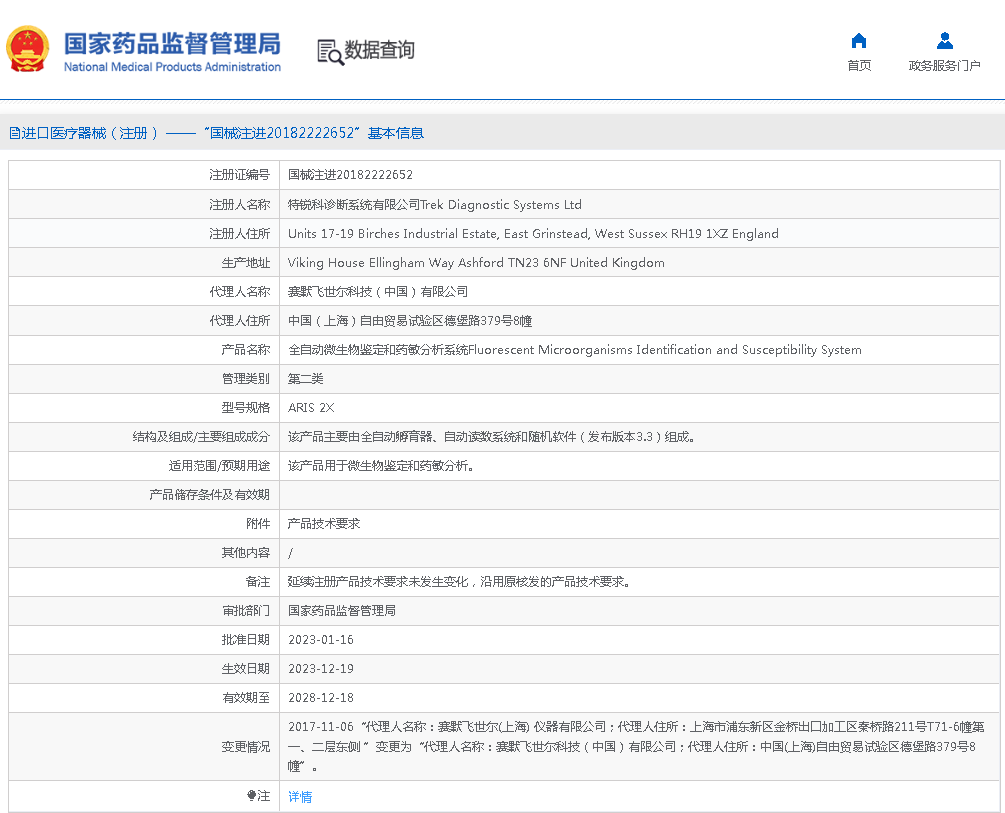This screenshot has width=1005, height=813.
Task: Select approving department 国家药品监督管理局 value
Action: coord(342,610)
